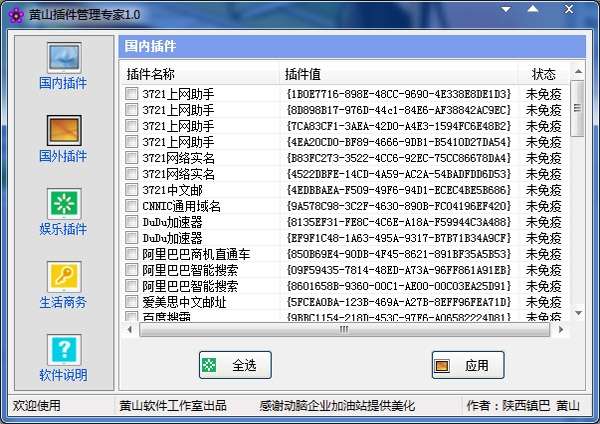
Task: Open the 软件说明 question mark icon
Action: [x=64, y=350]
